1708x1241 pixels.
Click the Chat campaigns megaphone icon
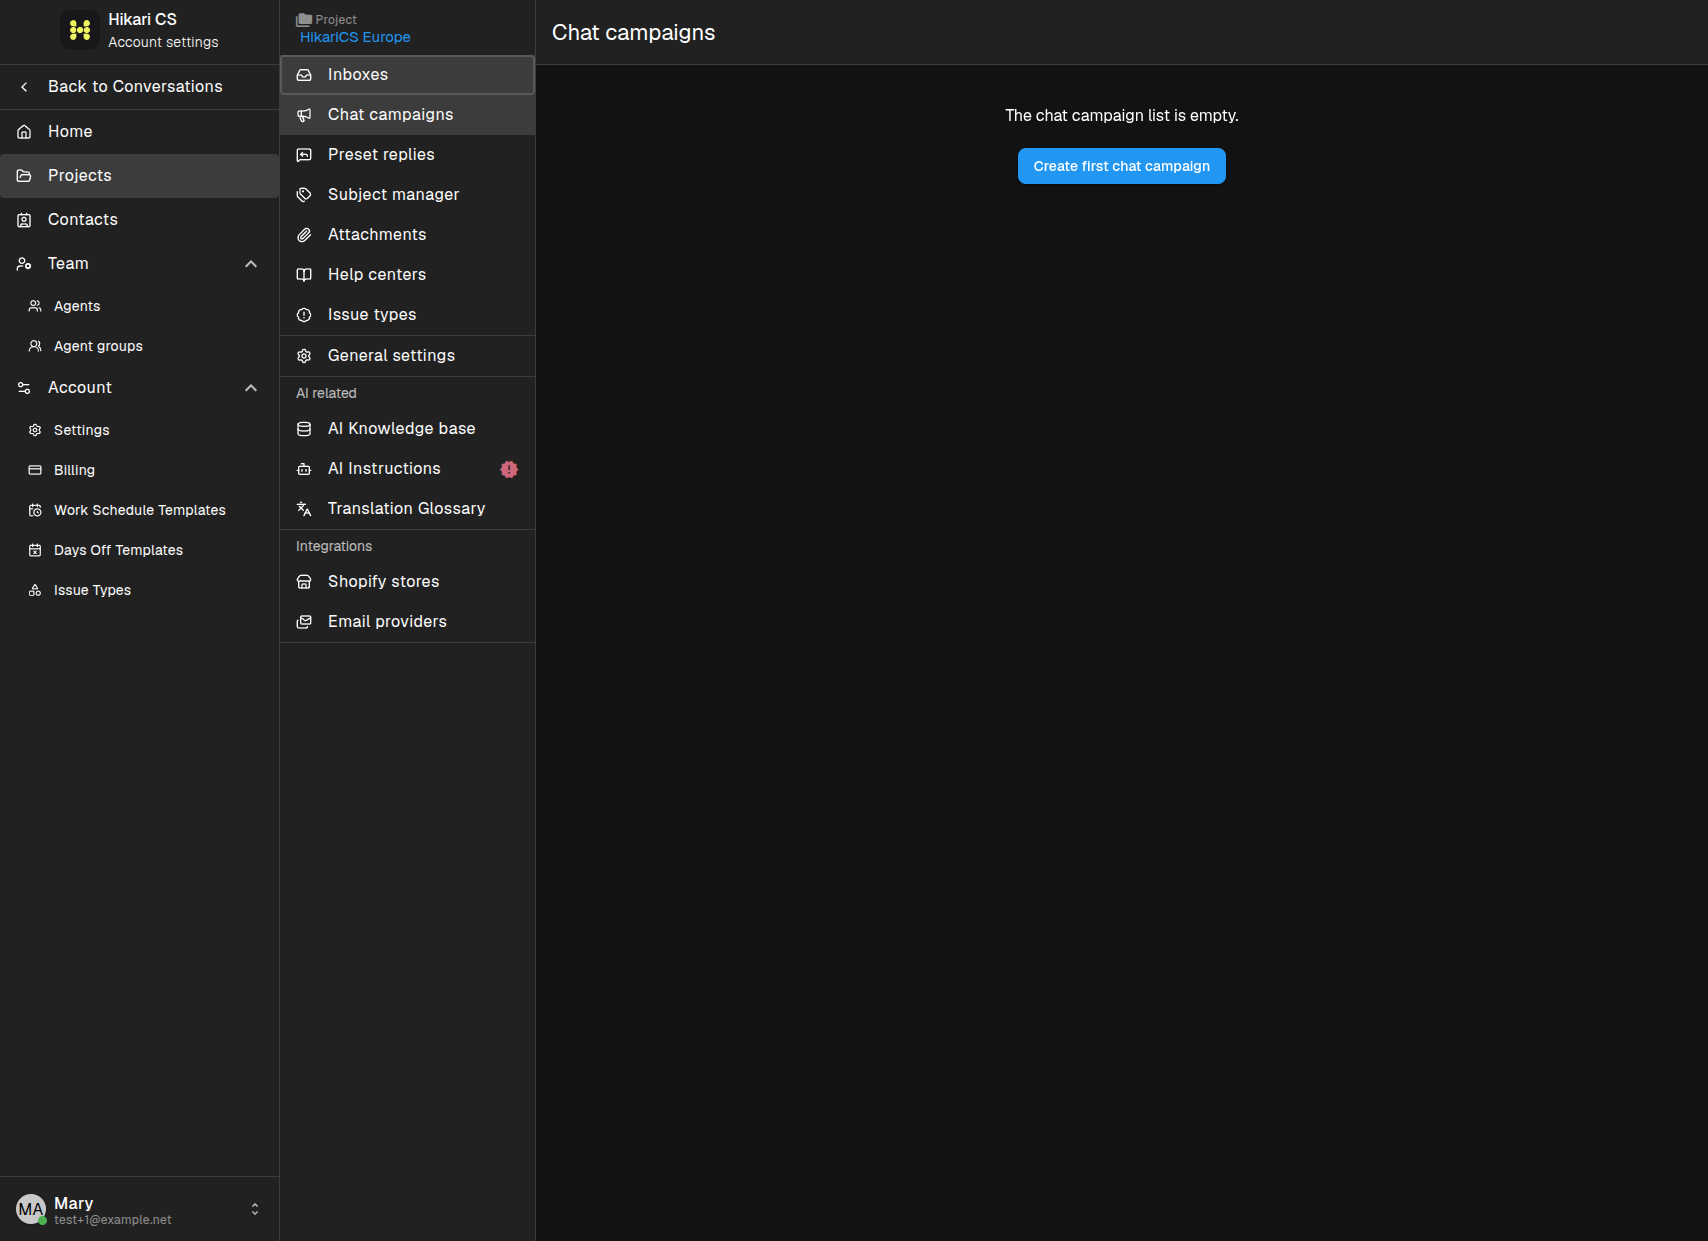[304, 115]
